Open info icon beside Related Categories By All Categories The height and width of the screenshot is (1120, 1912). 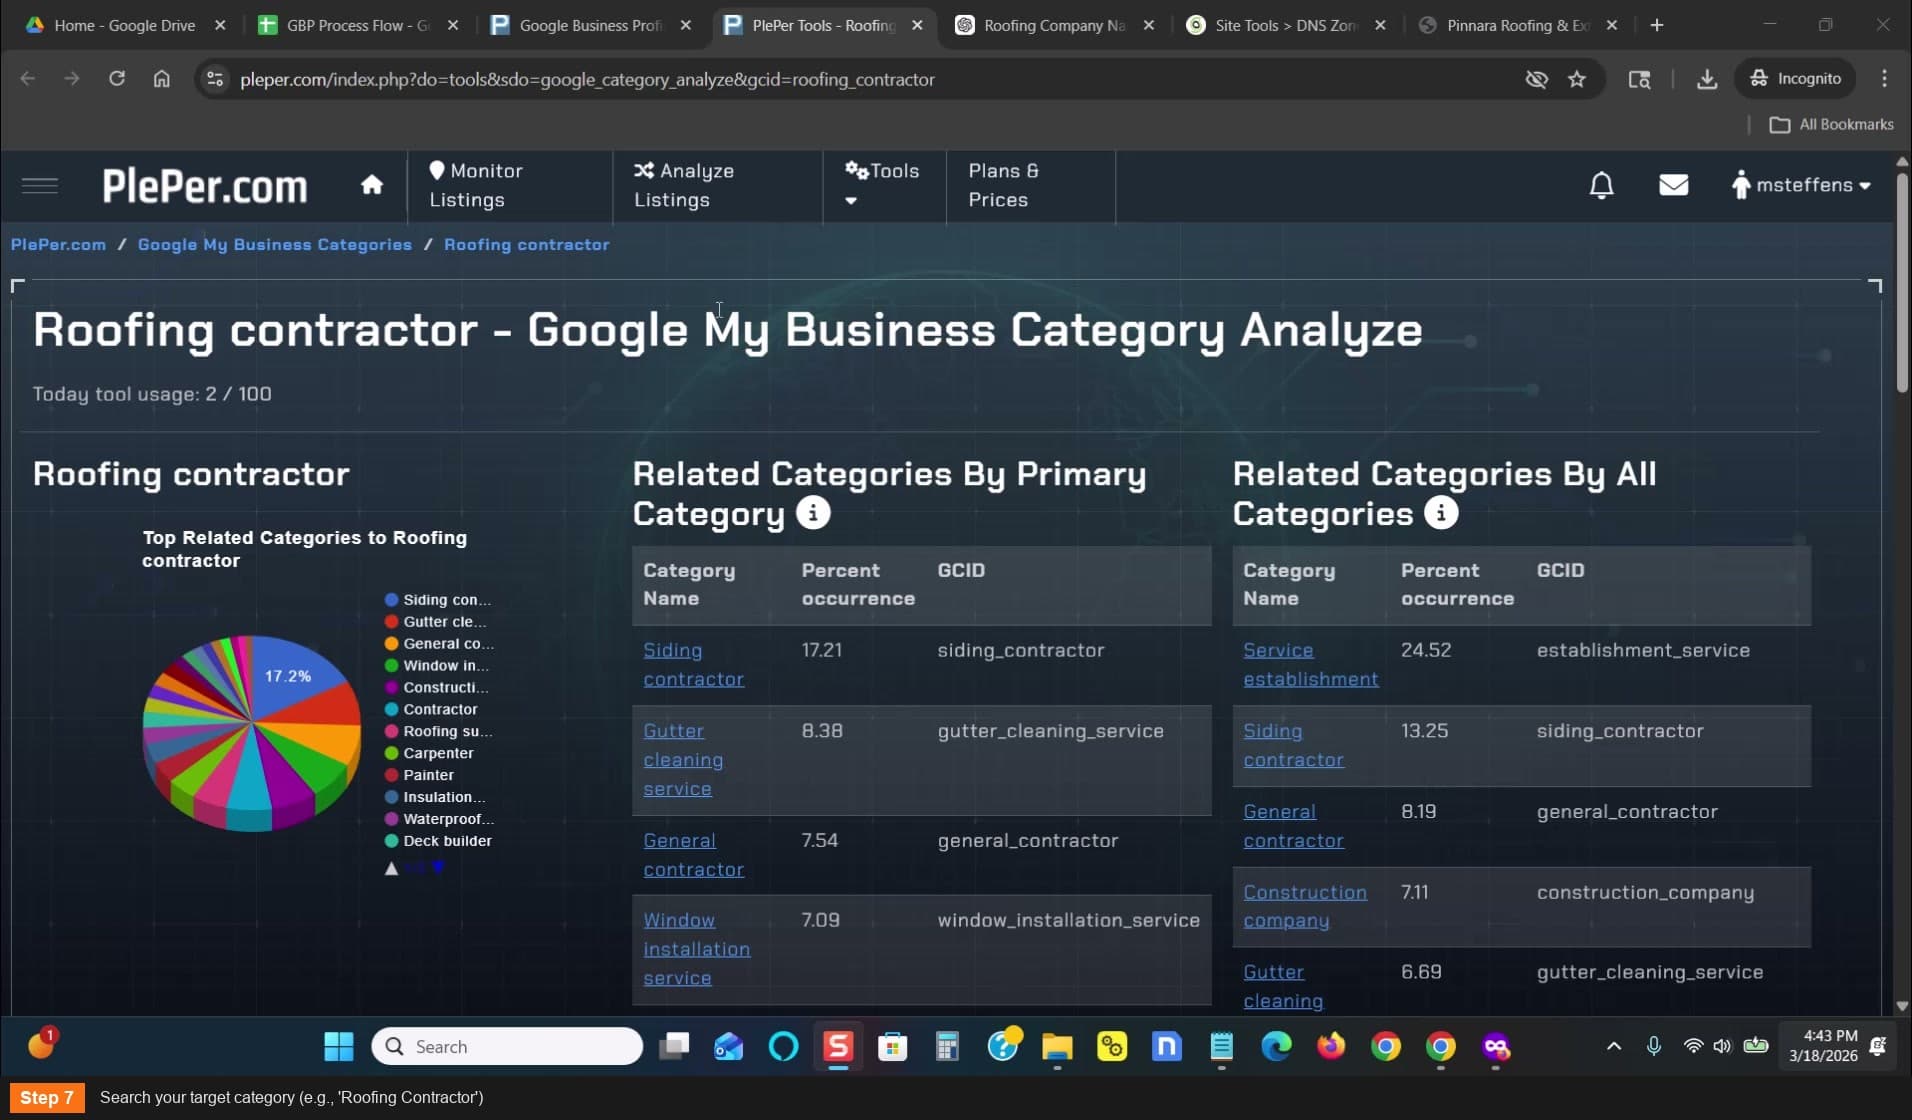(1440, 513)
